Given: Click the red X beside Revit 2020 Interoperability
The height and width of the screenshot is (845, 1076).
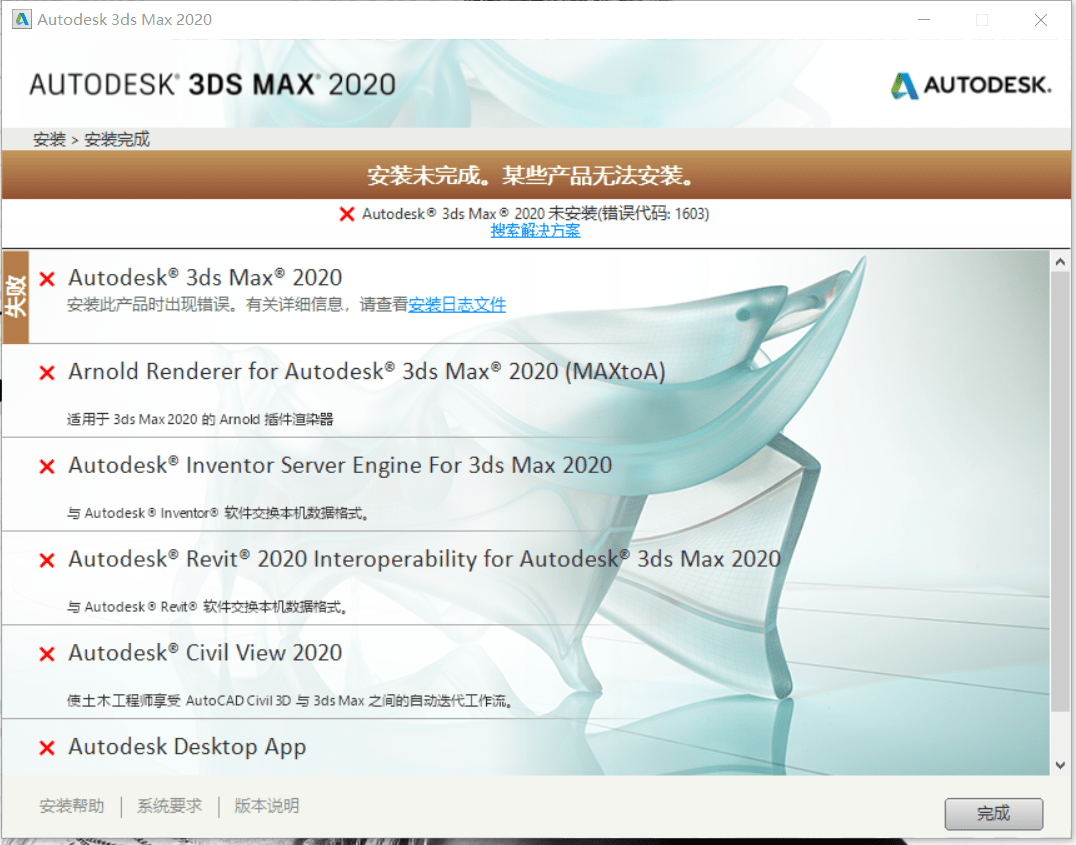Looking at the screenshot, I should [47, 560].
